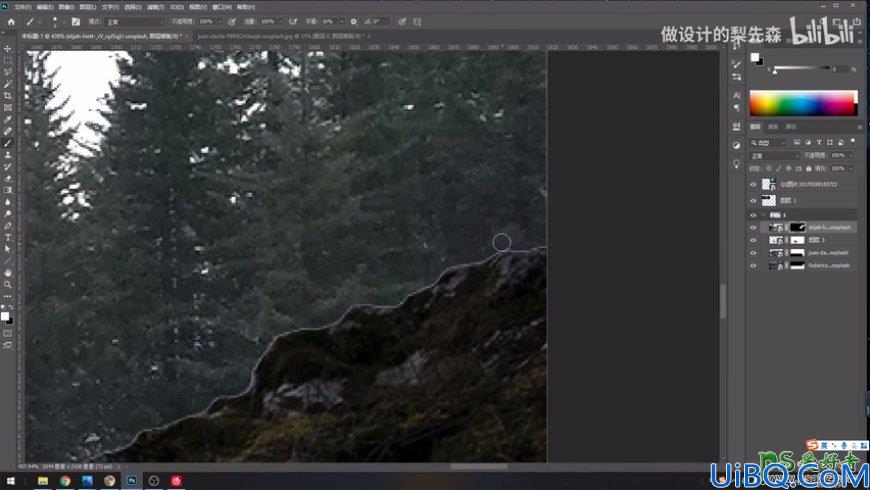Click the grayscale slider in Color panel

coord(801,68)
